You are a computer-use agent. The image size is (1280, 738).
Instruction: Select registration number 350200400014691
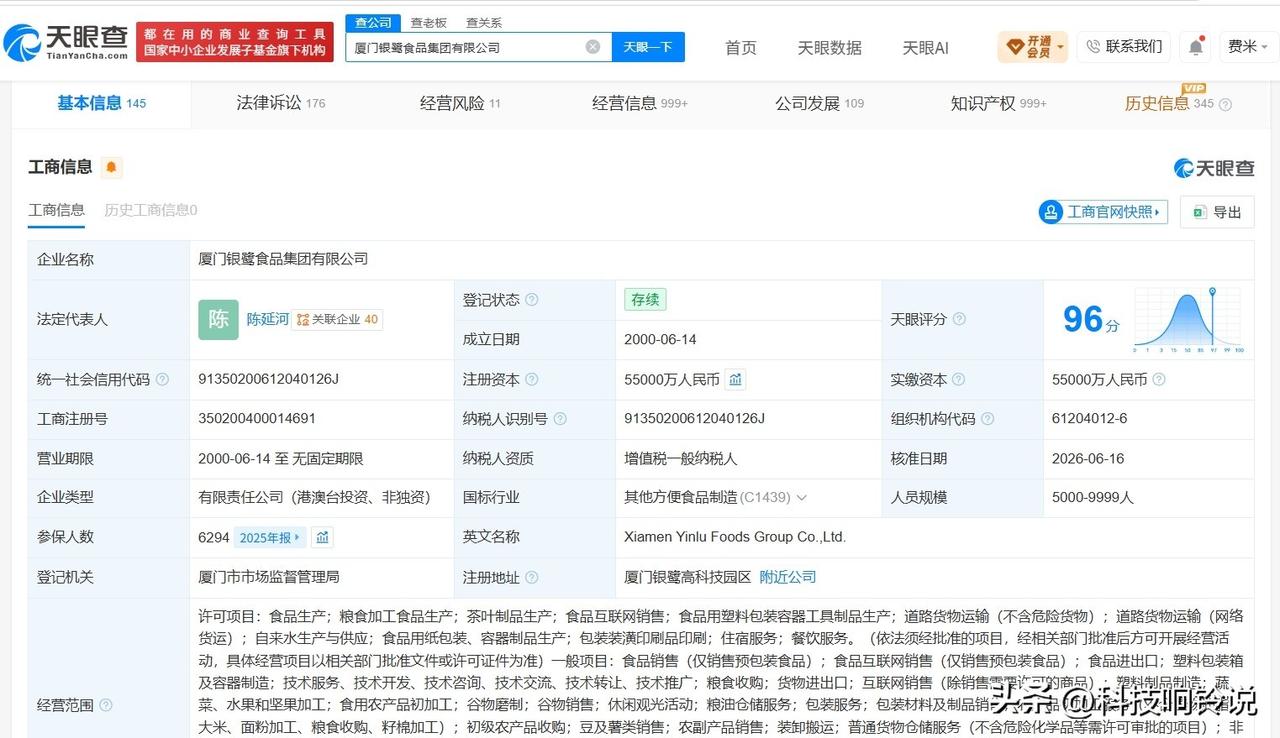tap(257, 419)
